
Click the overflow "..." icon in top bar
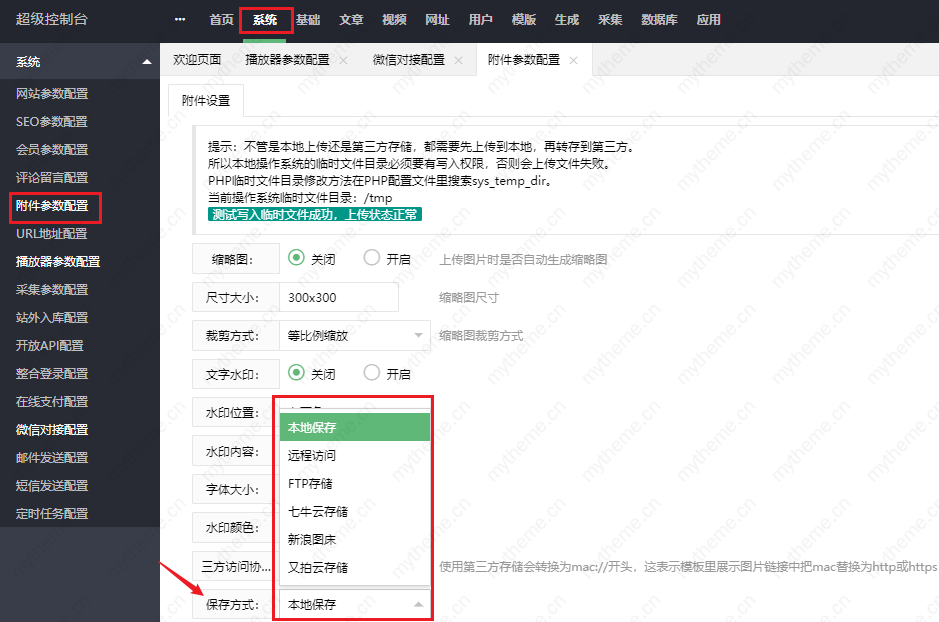click(178, 18)
